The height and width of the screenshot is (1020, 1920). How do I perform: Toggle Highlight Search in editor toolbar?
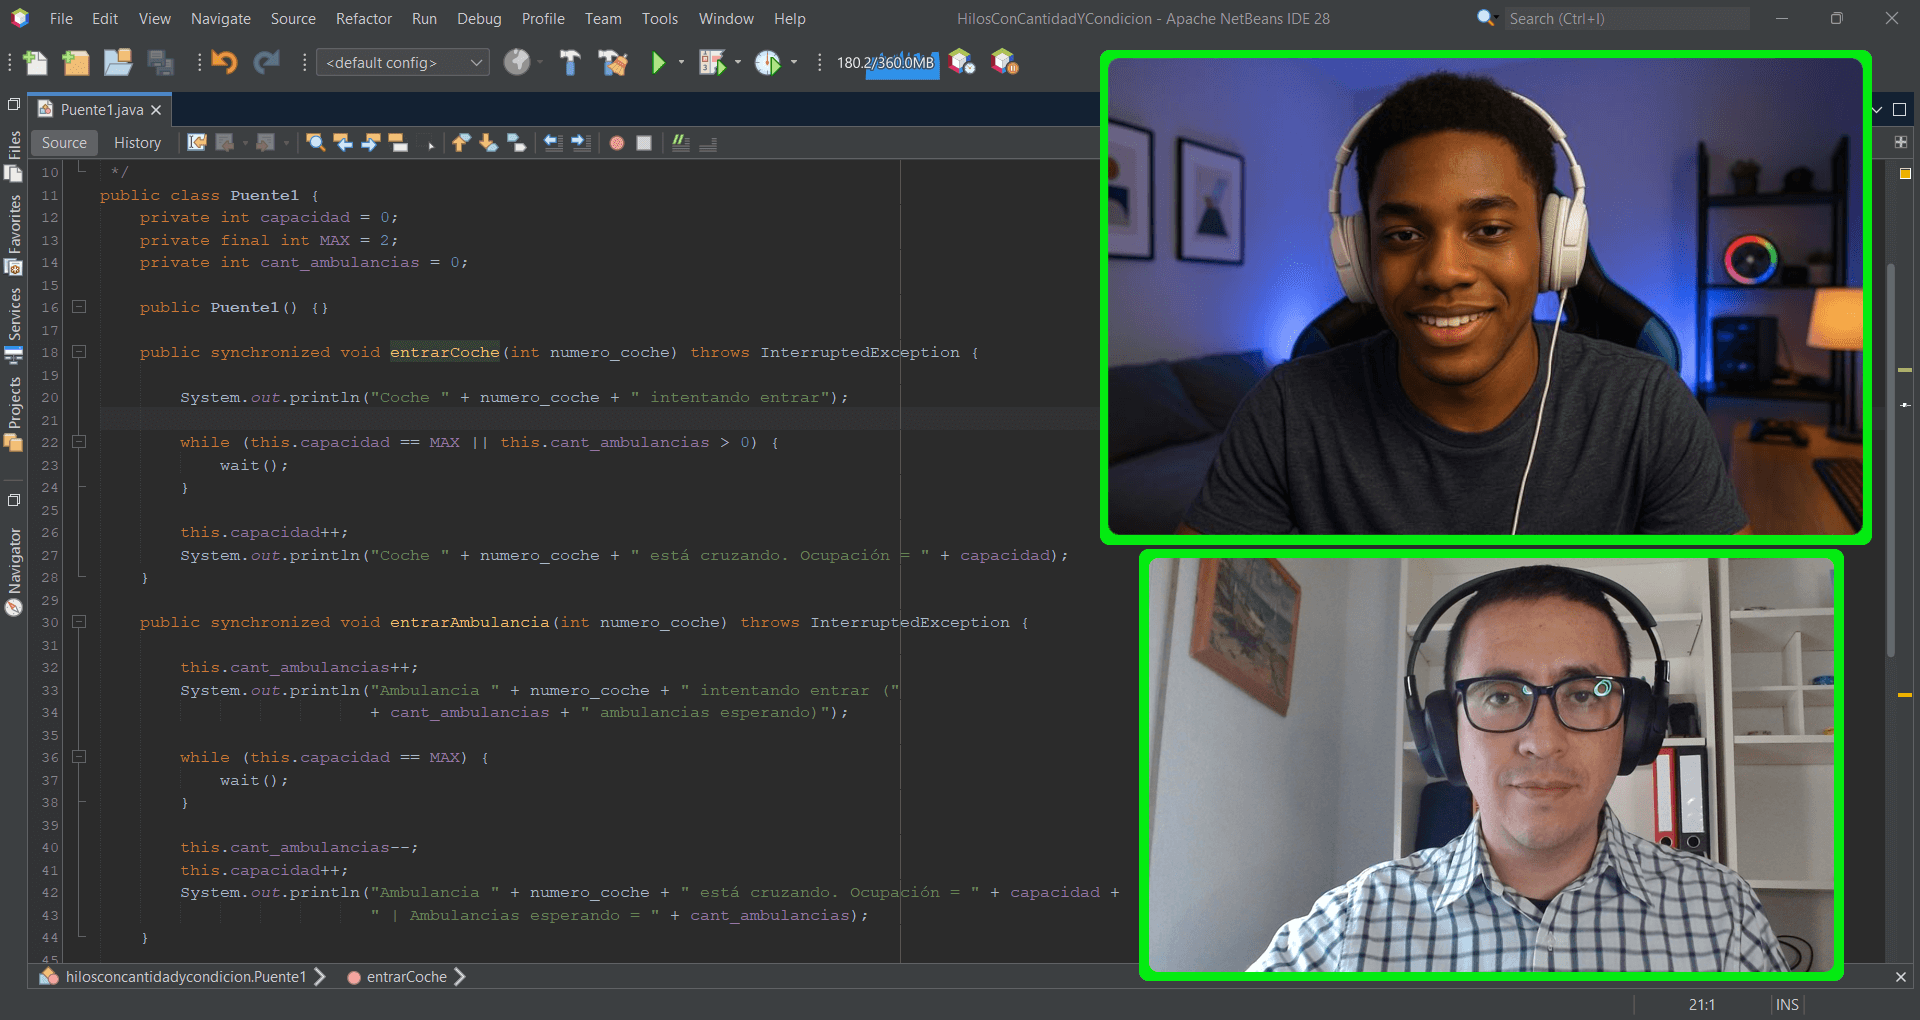[398, 143]
